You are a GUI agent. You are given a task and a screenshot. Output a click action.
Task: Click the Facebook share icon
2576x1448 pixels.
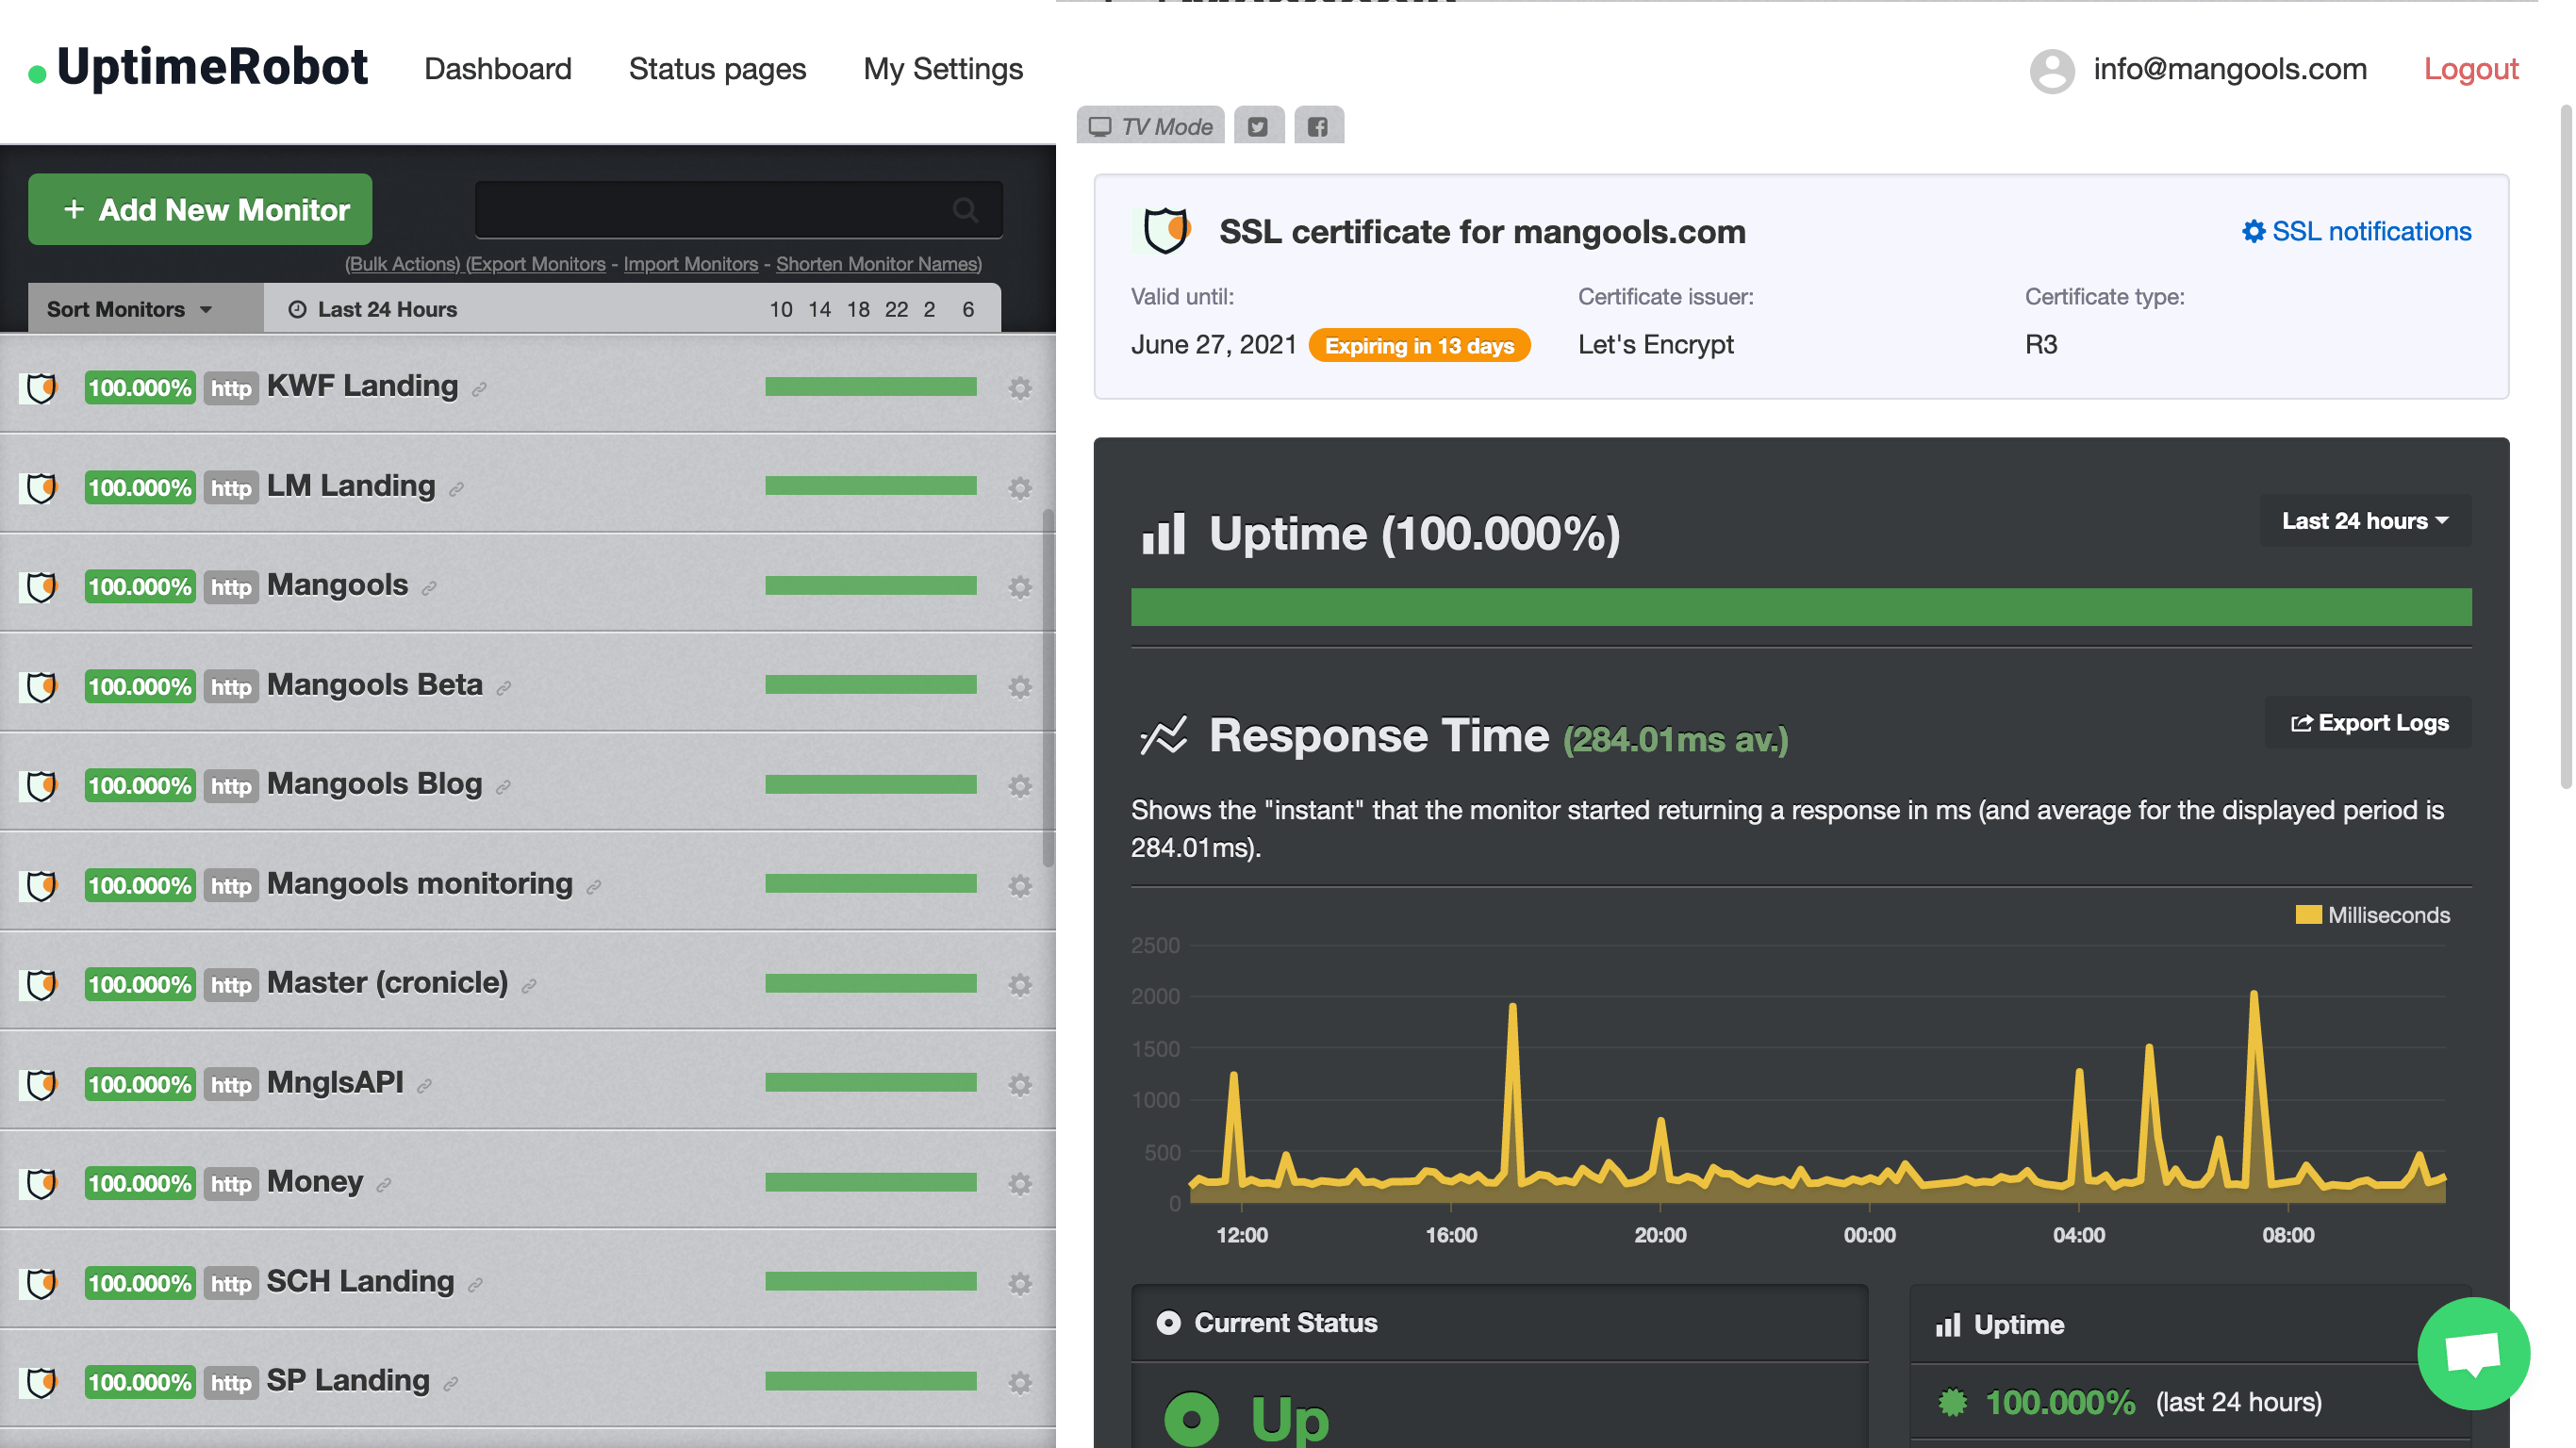[1318, 126]
